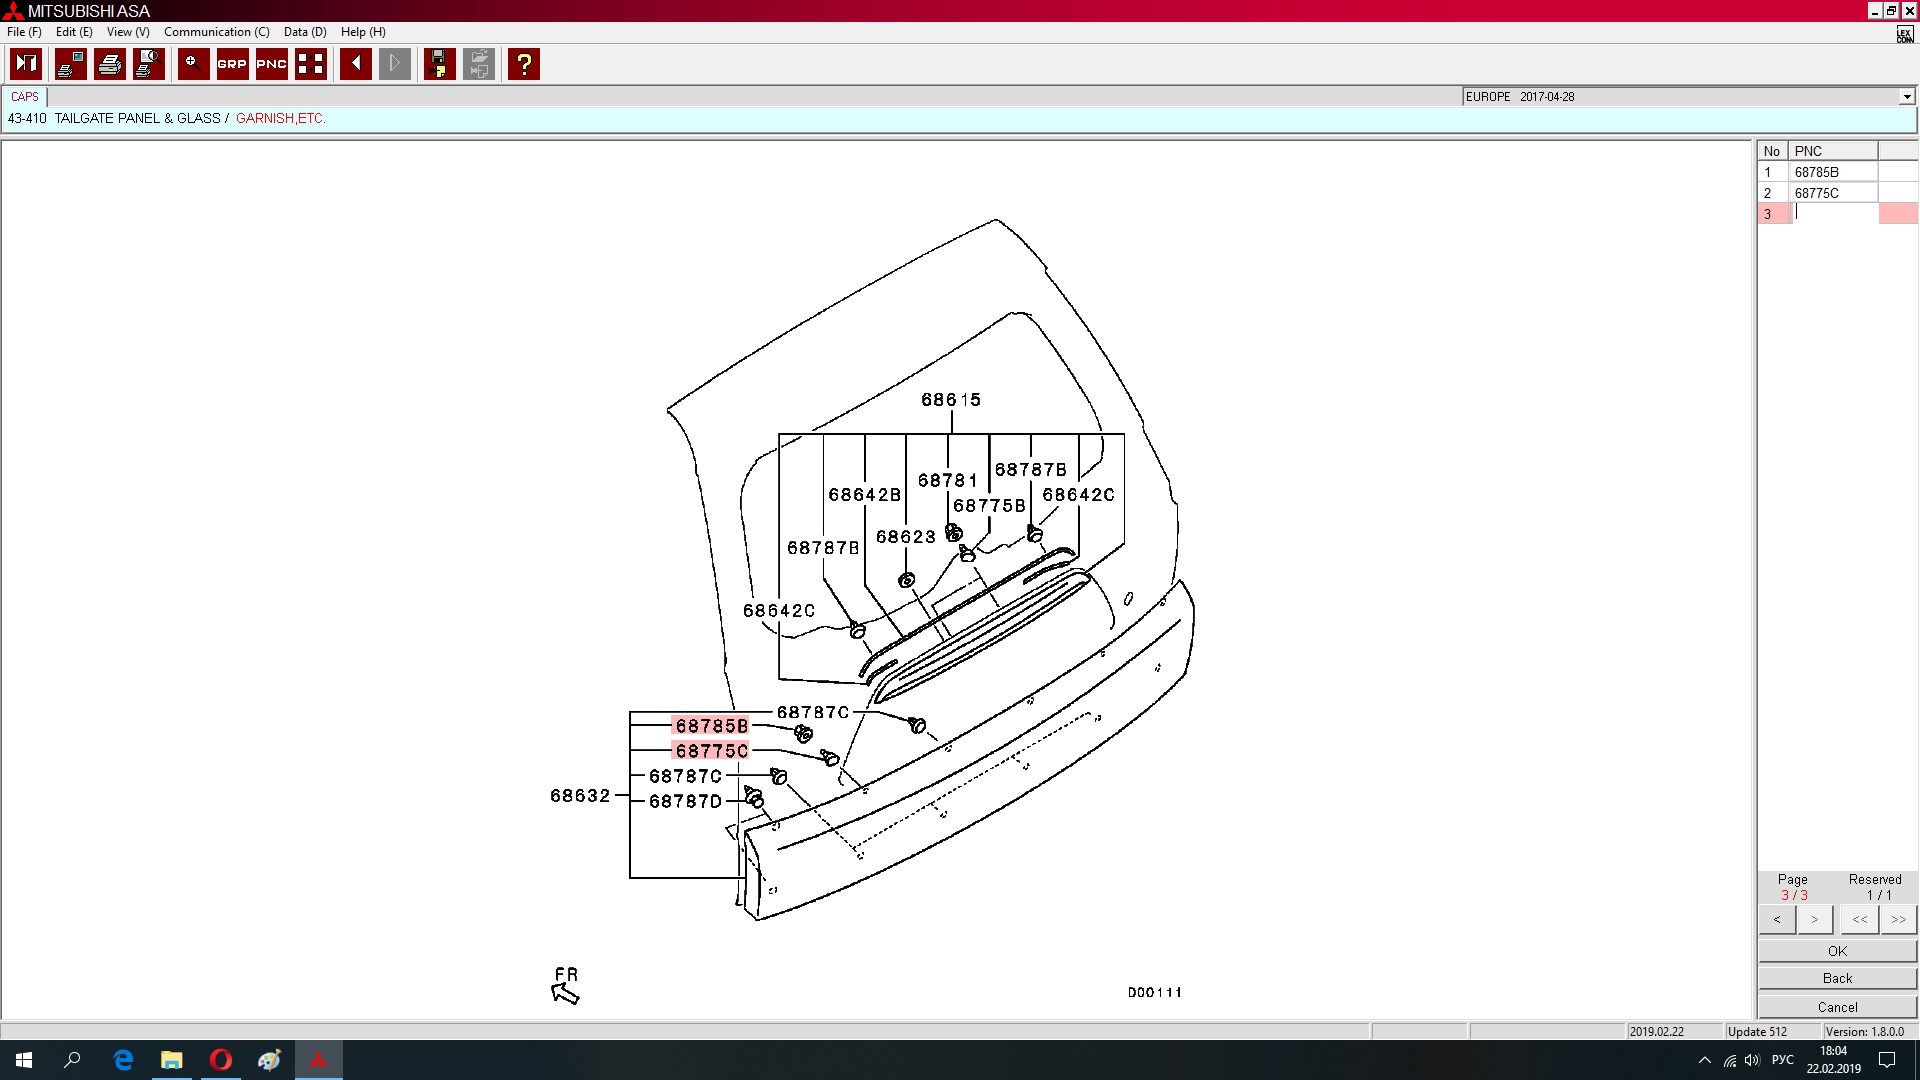The height and width of the screenshot is (1080, 1920).
Task: Click the Cancel button
Action: click(1837, 1007)
